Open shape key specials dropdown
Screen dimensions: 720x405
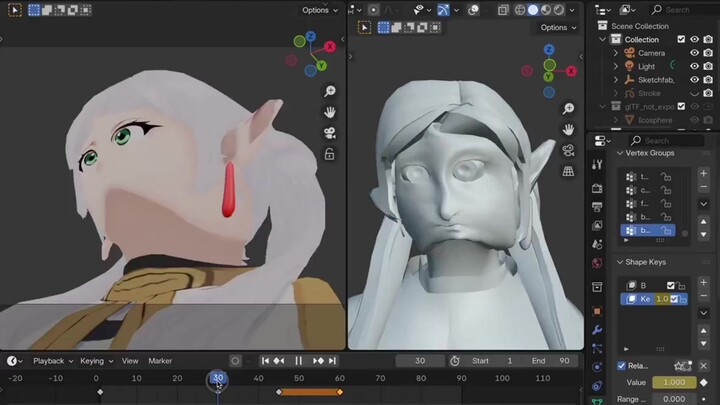tap(703, 313)
